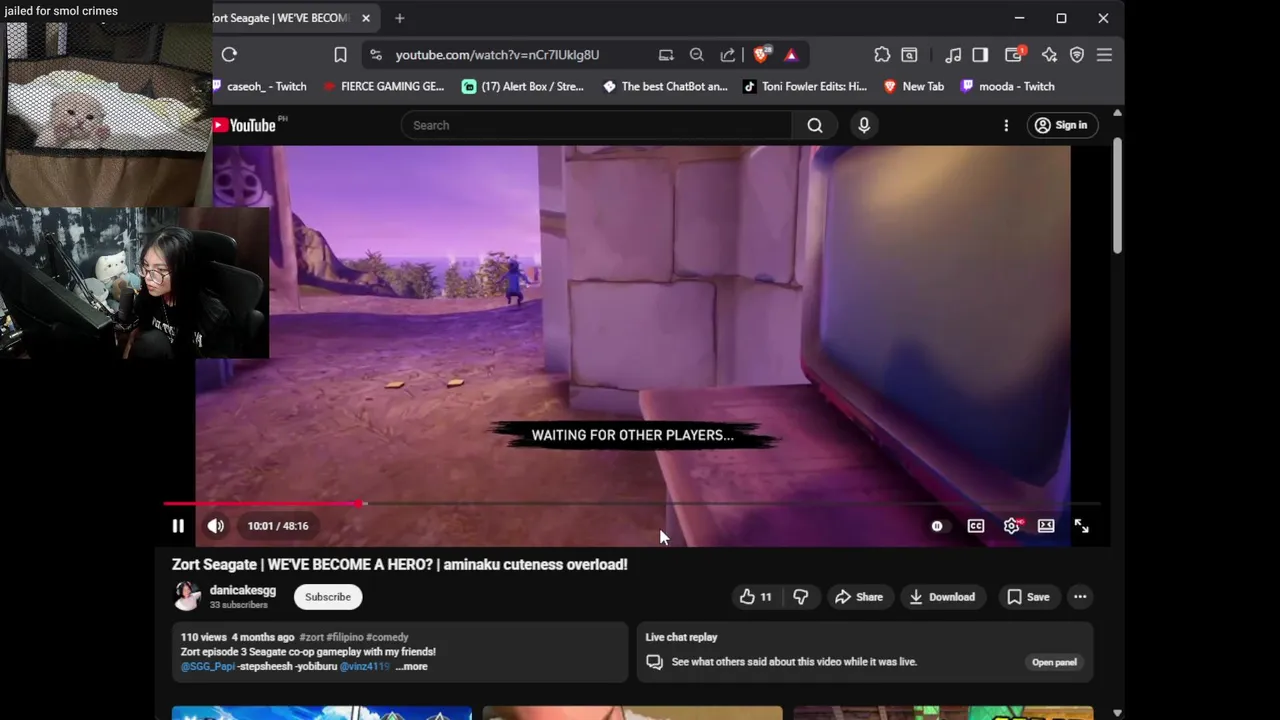Open site settings icon in address bar
Image resolution: width=1280 pixels, height=720 pixels.
tap(375, 55)
